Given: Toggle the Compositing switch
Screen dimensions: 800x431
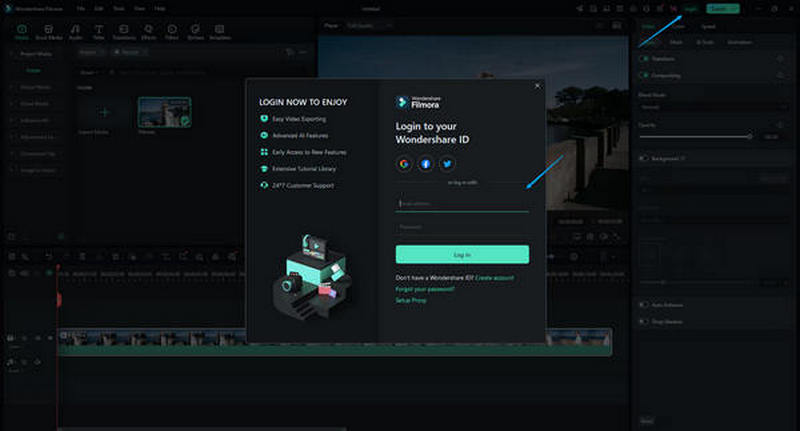Looking at the screenshot, I should click(x=644, y=75).
